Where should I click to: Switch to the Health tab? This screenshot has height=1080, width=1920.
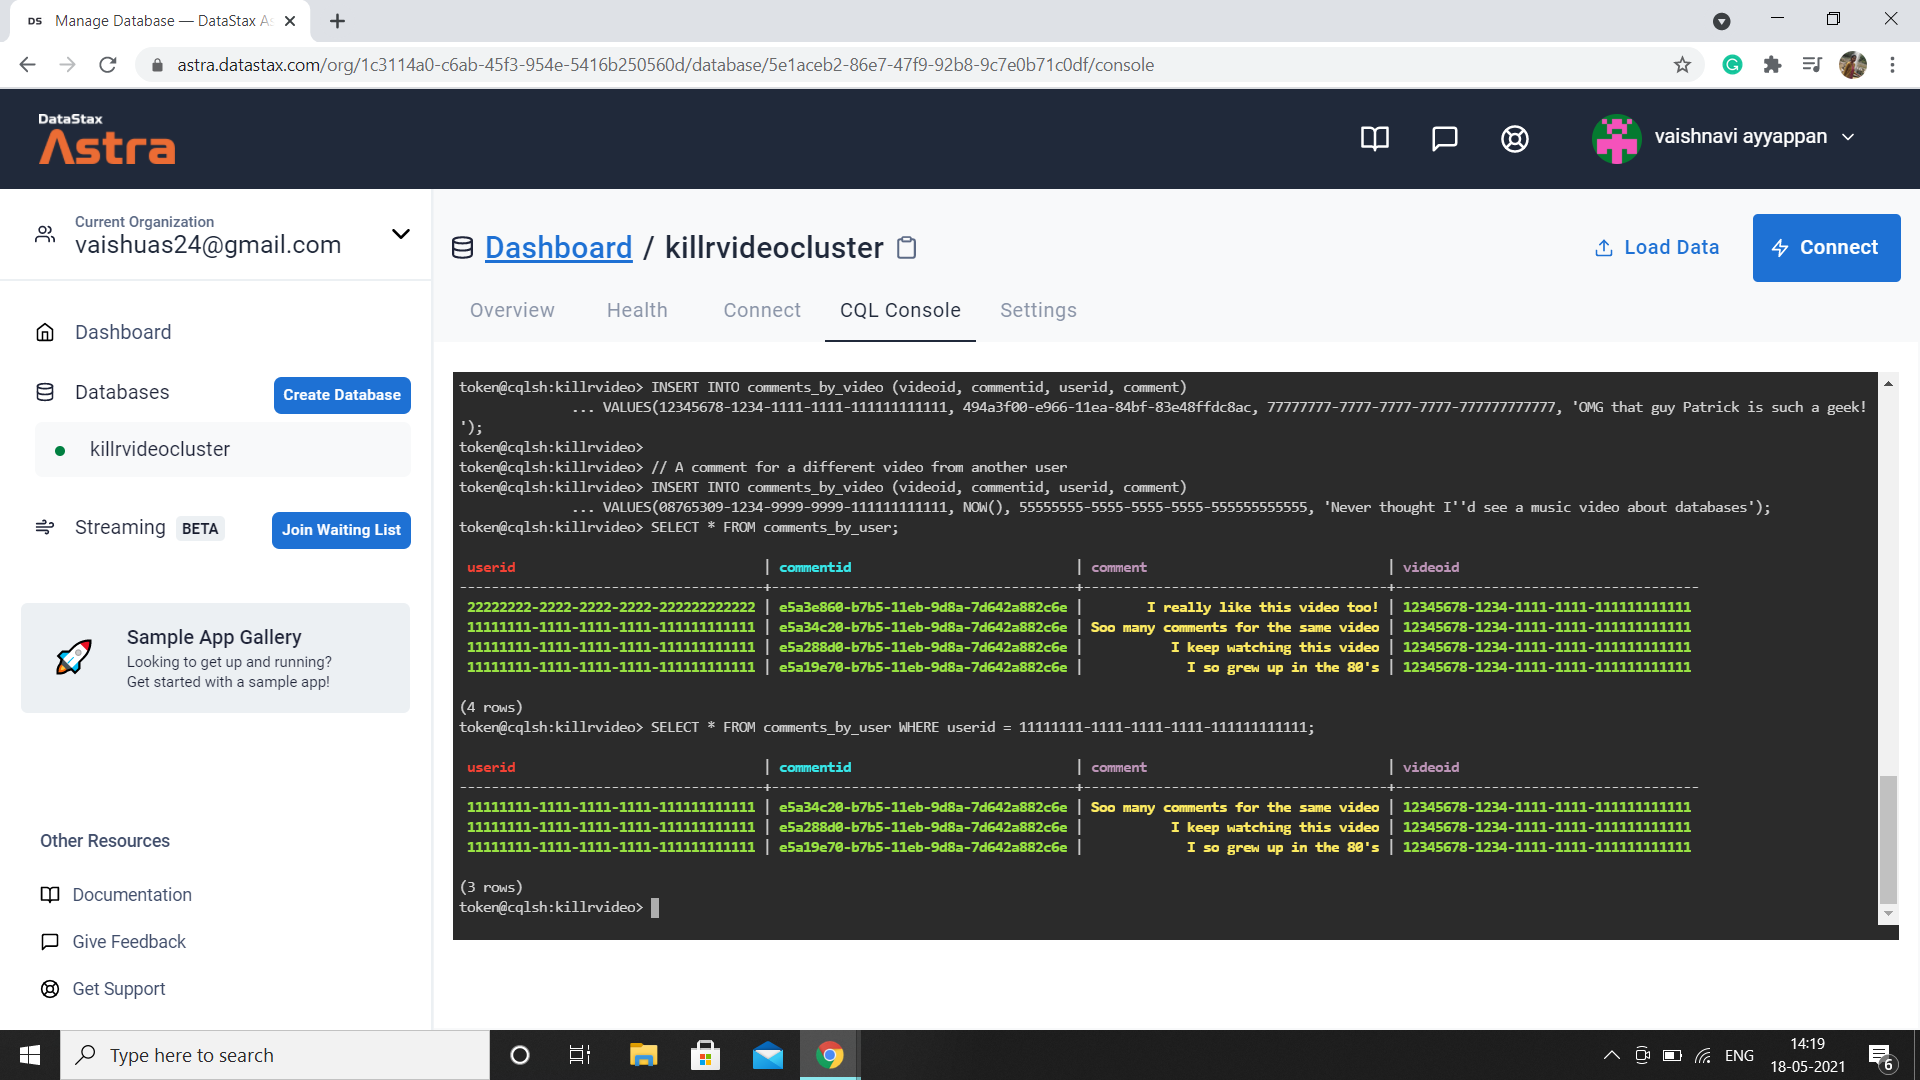pyautogui.click(x=637, y=310)
